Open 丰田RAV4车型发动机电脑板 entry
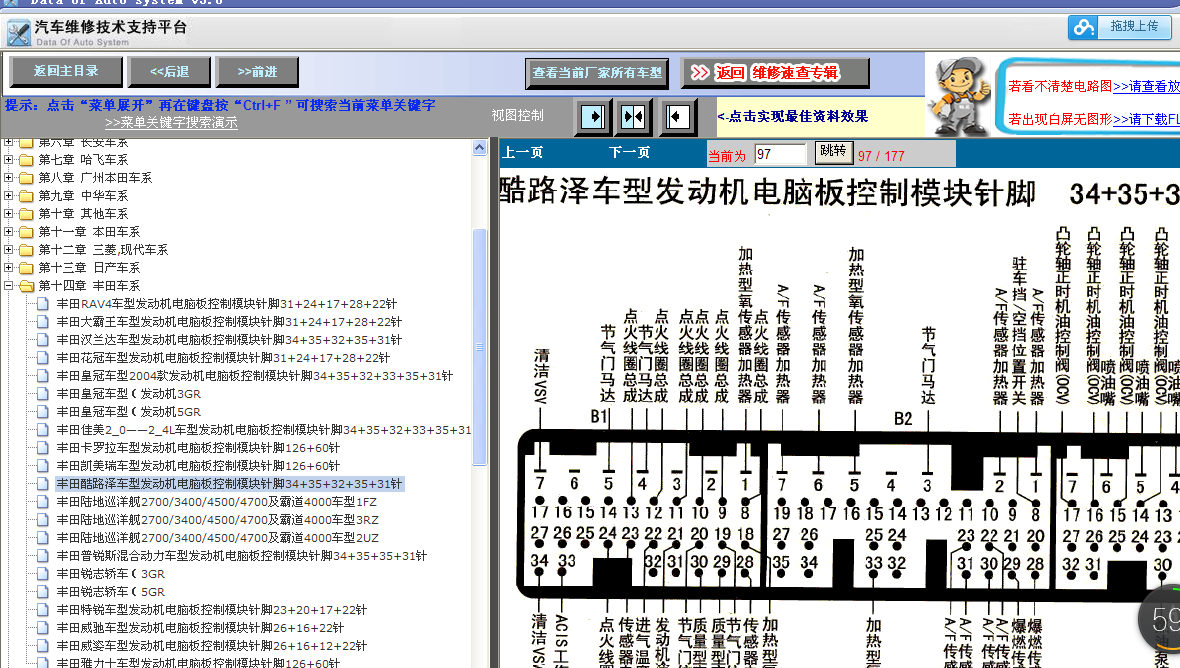 point(227,304)
